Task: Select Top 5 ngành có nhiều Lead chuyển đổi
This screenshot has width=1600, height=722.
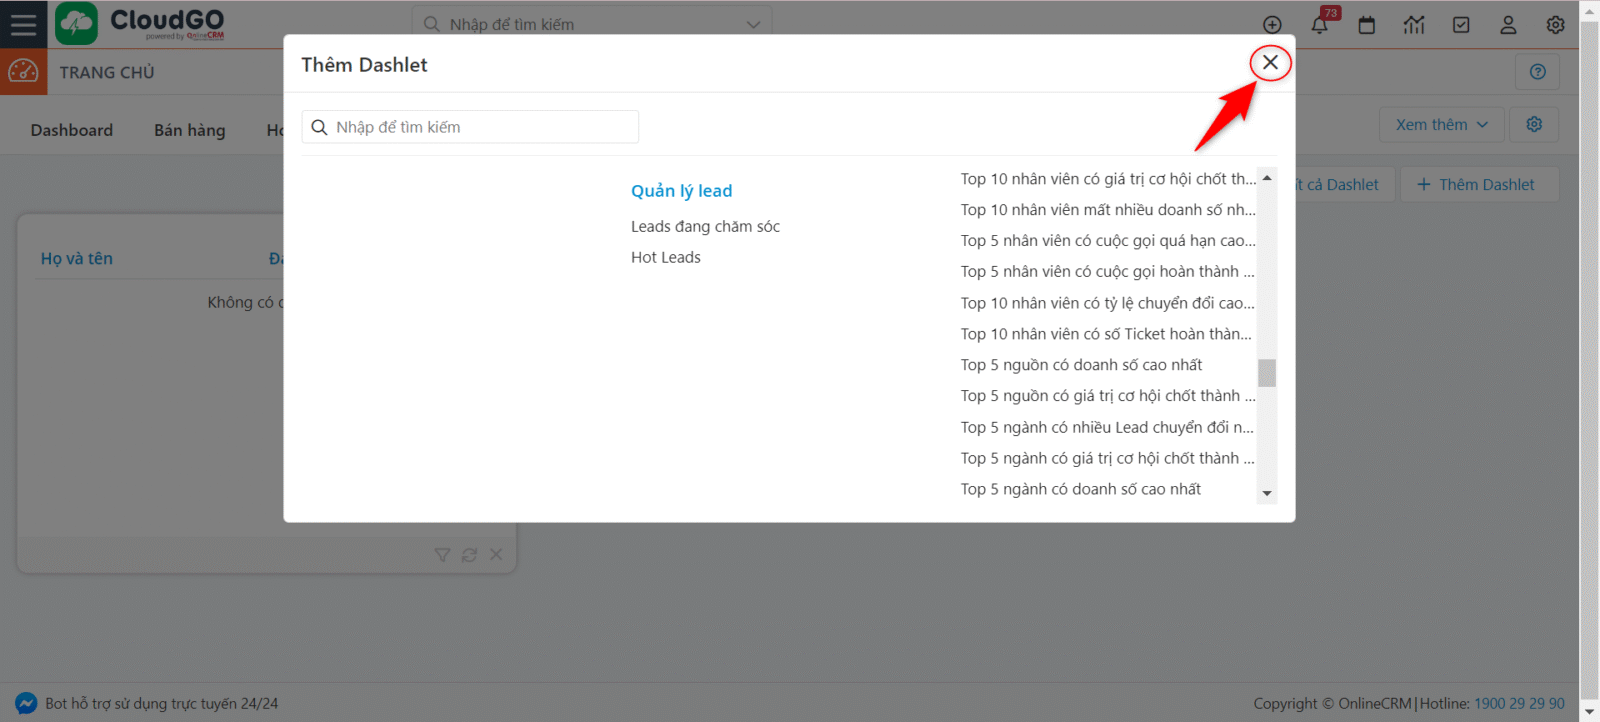Action: (1107, 427)
